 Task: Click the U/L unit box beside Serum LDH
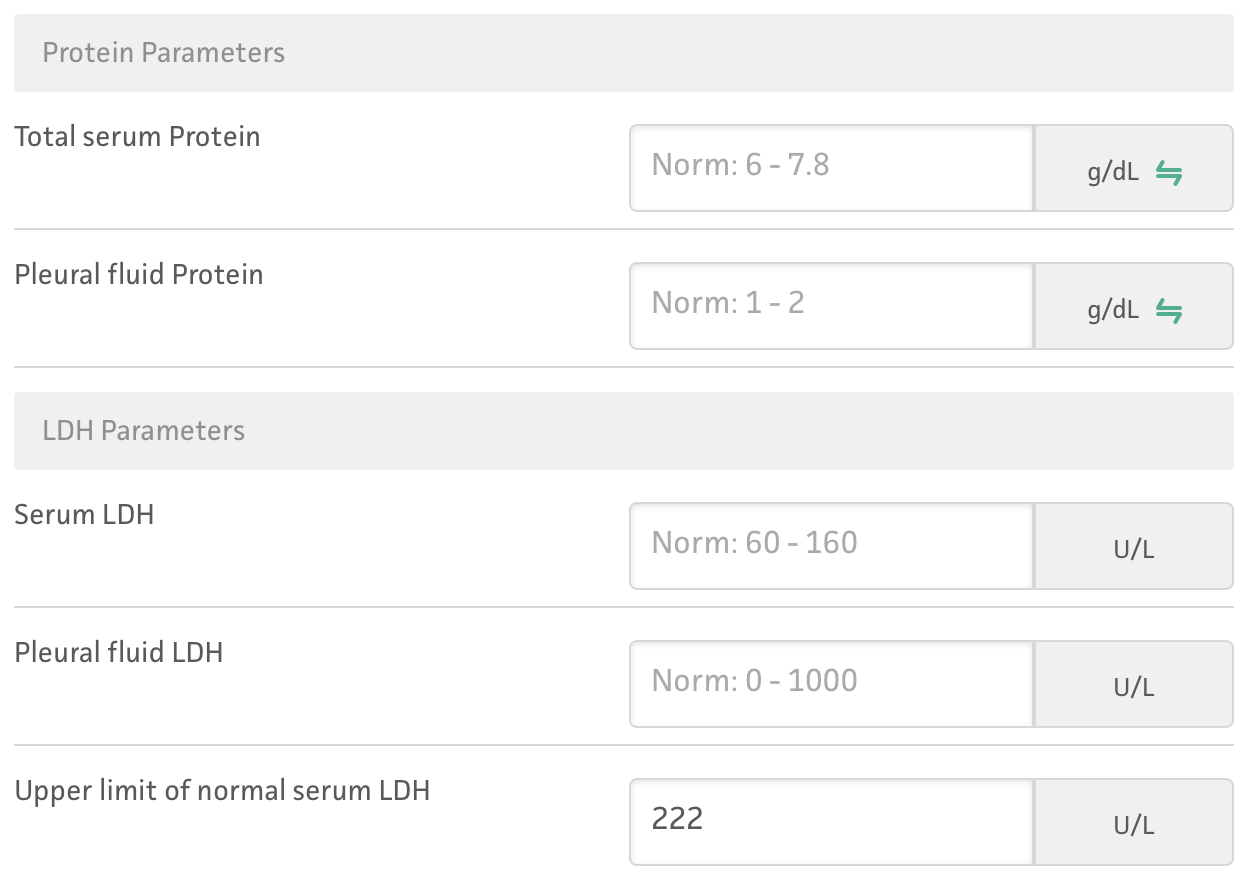click(x=1133, y=549)
